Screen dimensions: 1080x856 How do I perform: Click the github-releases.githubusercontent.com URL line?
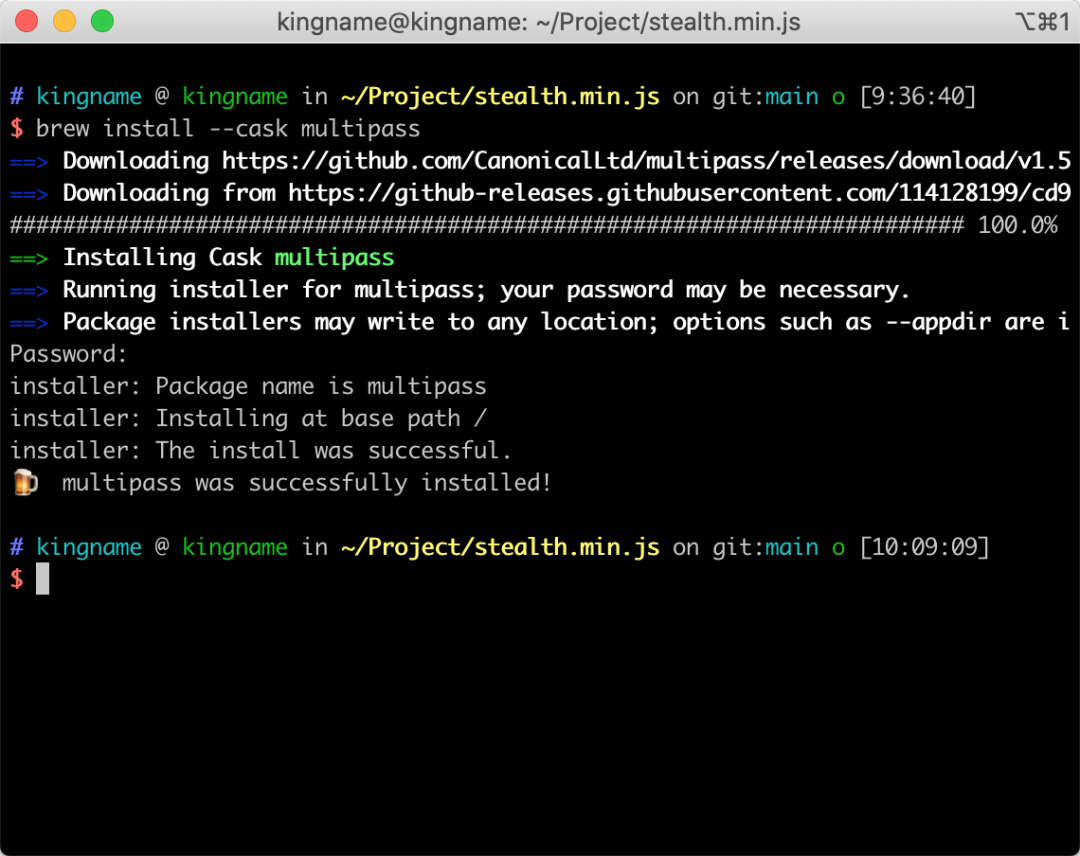[567, 194]
